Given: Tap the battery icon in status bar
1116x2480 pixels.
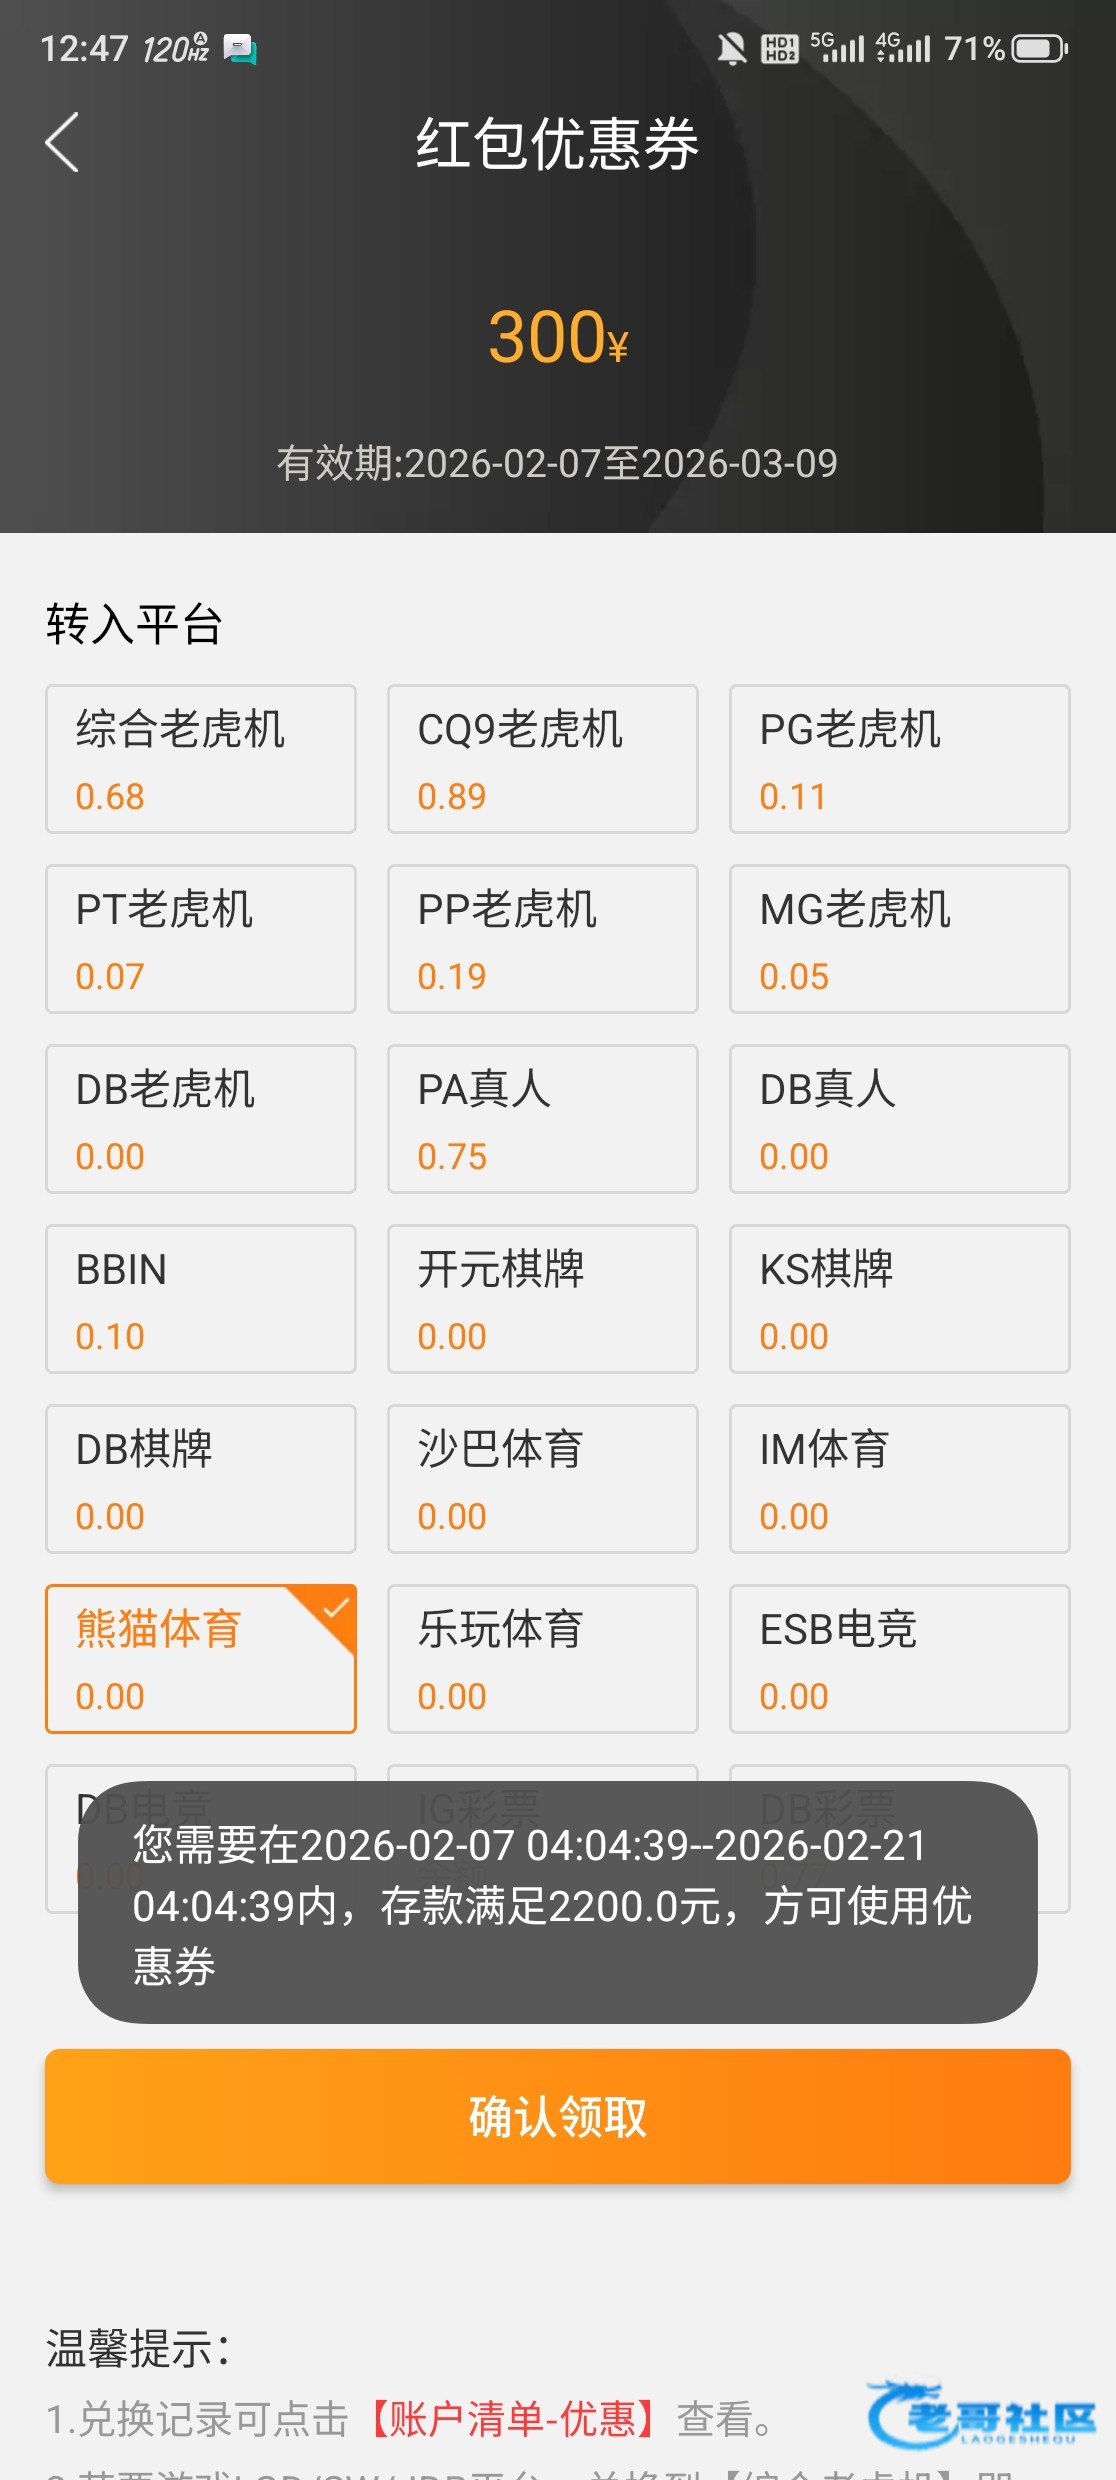Looking at the screenshot, I should 1040,48.
